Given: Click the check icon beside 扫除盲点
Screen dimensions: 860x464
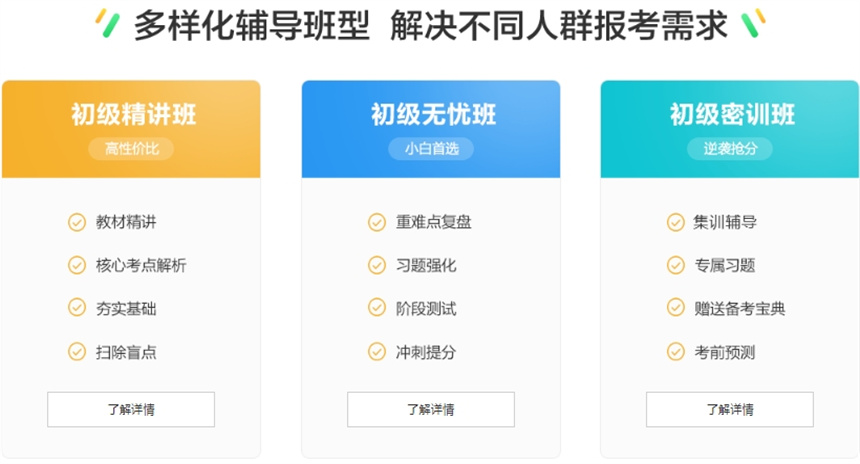Looking at the screenshot, I should click(x=77, y=352).
